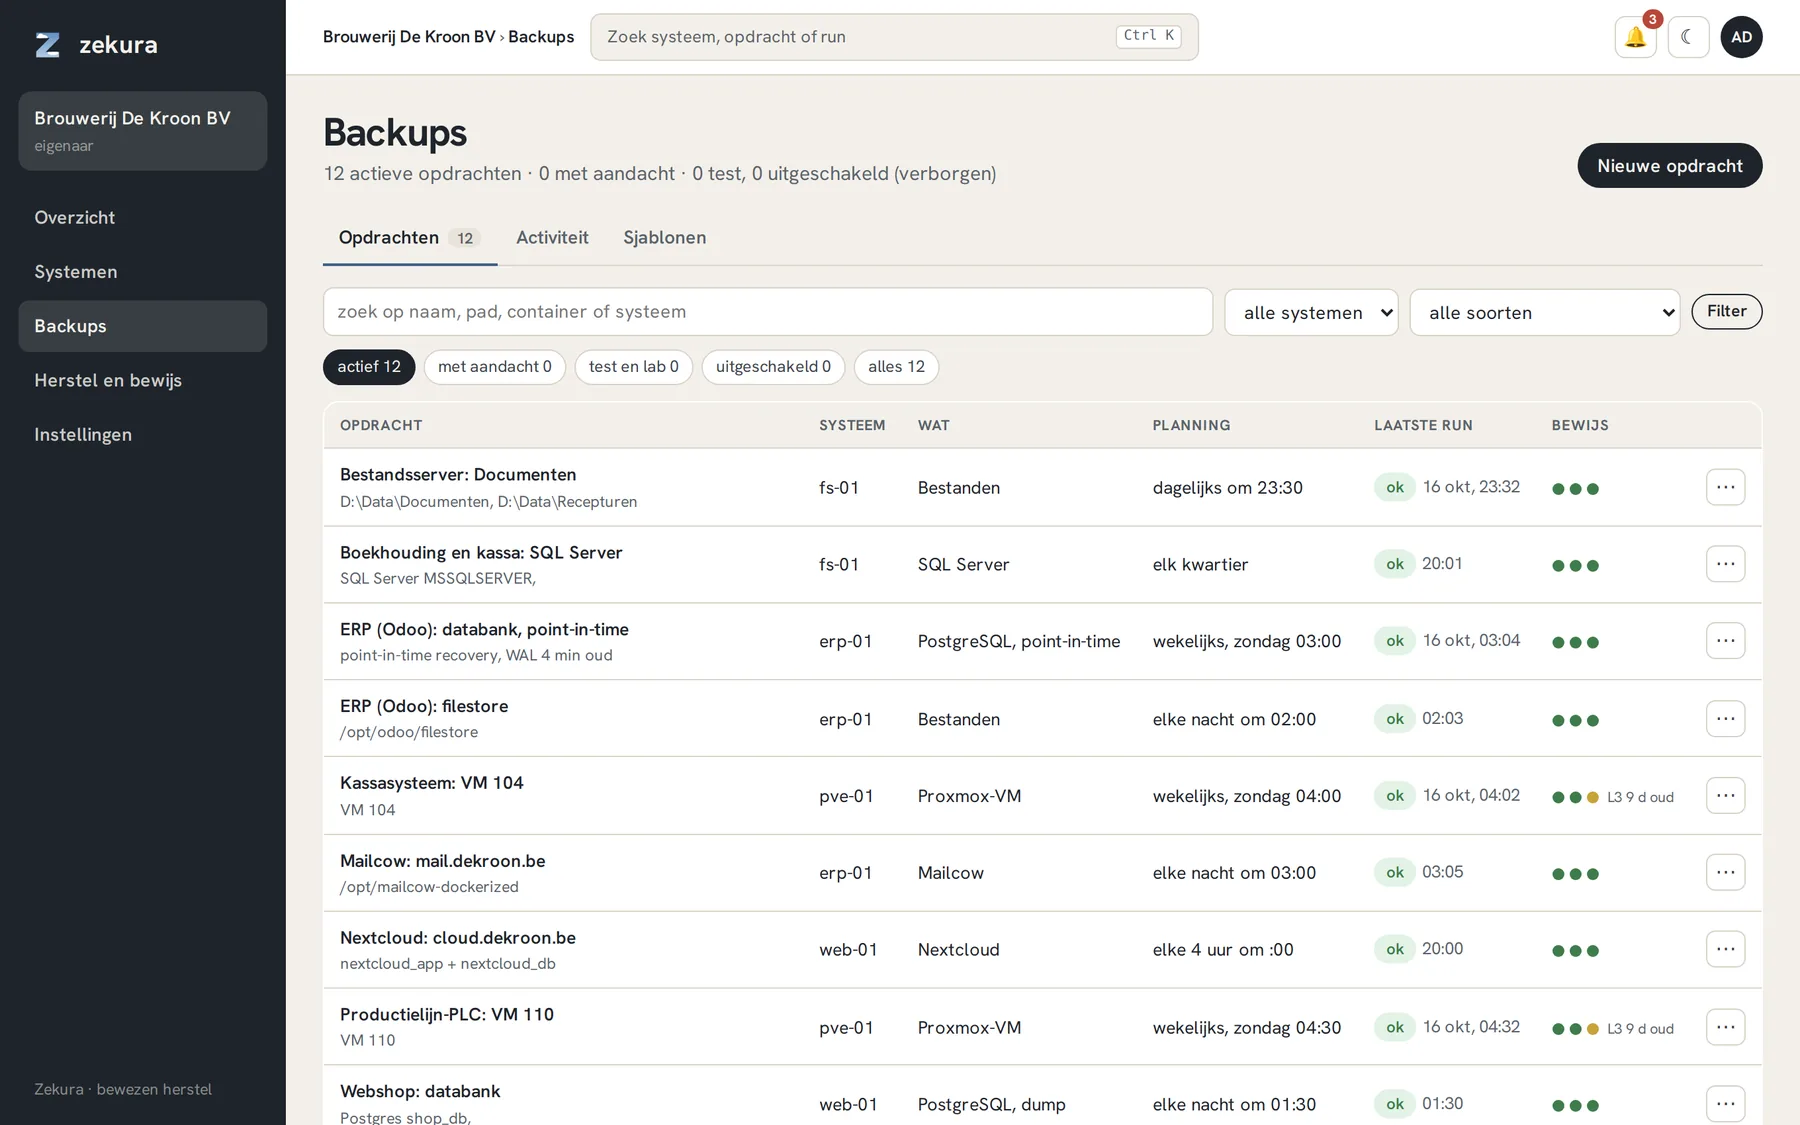The width and height of the screenshot is (1800, 1125).
Task: Click the zekura logo icon
Action: pyautogui.click(x=48, y=45)
